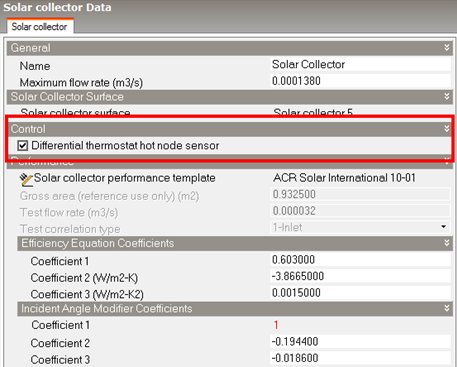Collapse the Control section chevron
The height and width of the screenshot is (367, 457).
point(447,129)
